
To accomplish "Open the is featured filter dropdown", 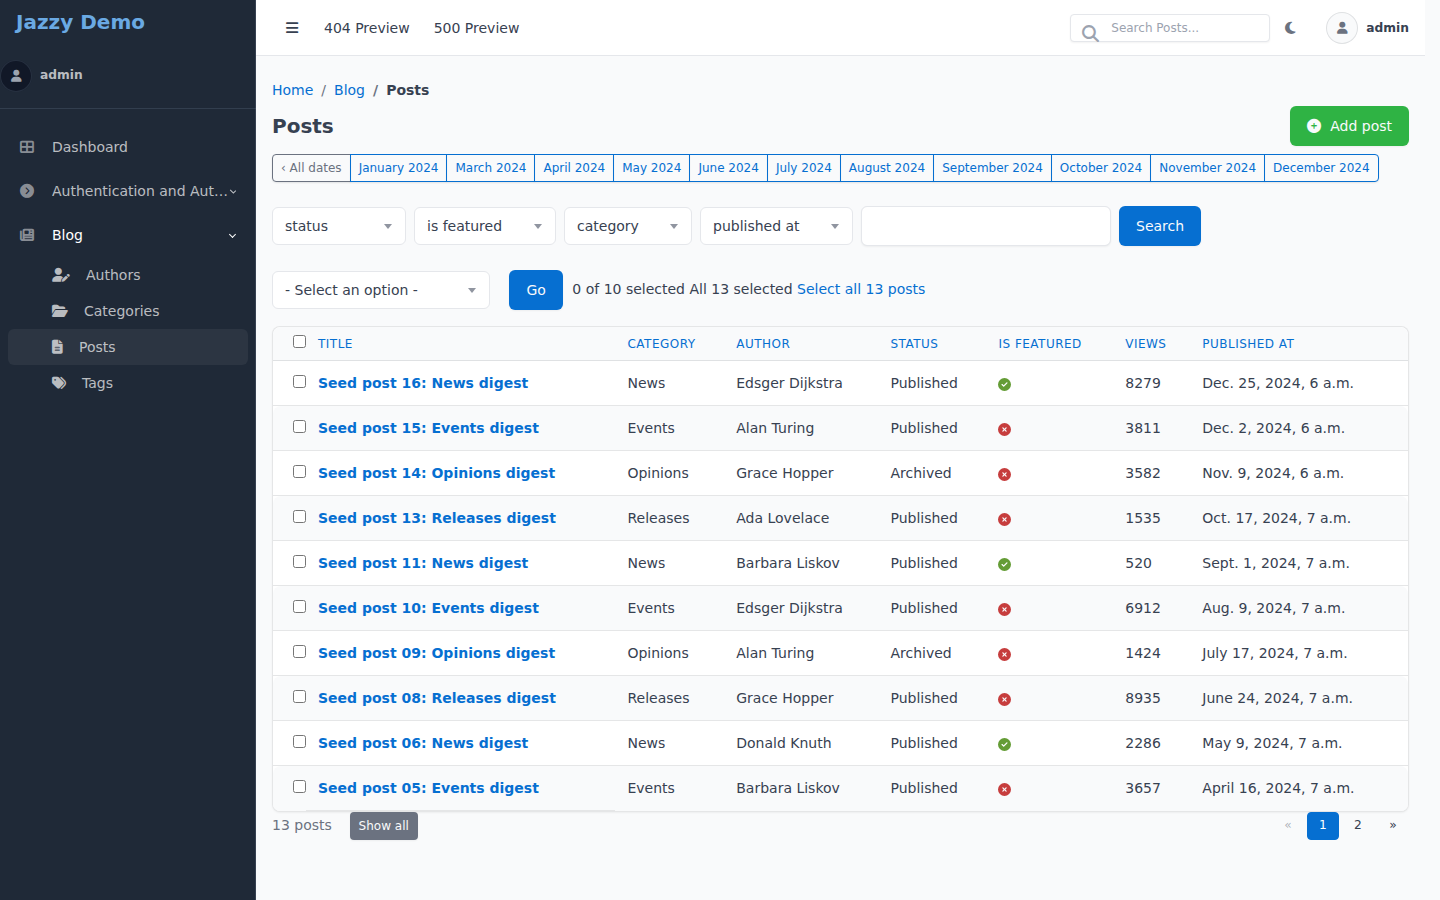I will coord(485,226).
